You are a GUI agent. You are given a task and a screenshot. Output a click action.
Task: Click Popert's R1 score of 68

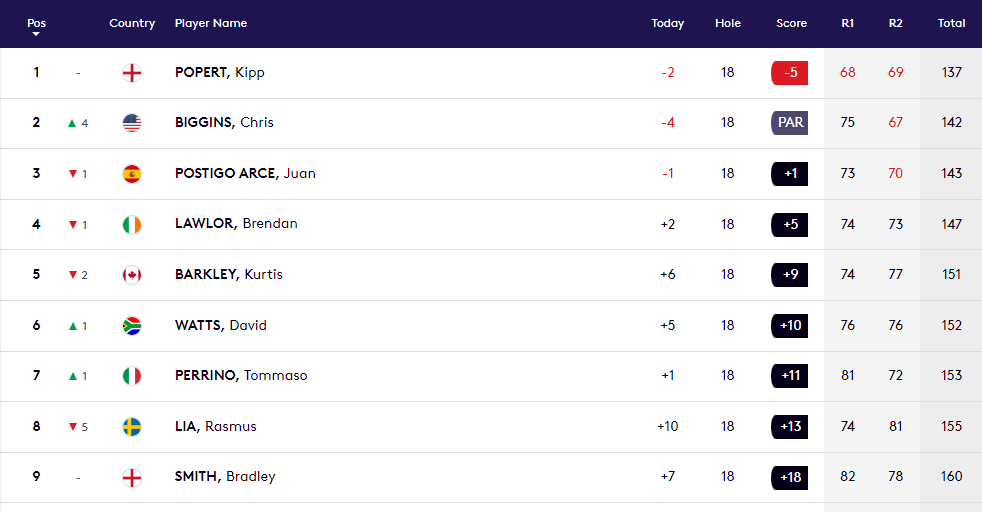[x=848, y=73]
